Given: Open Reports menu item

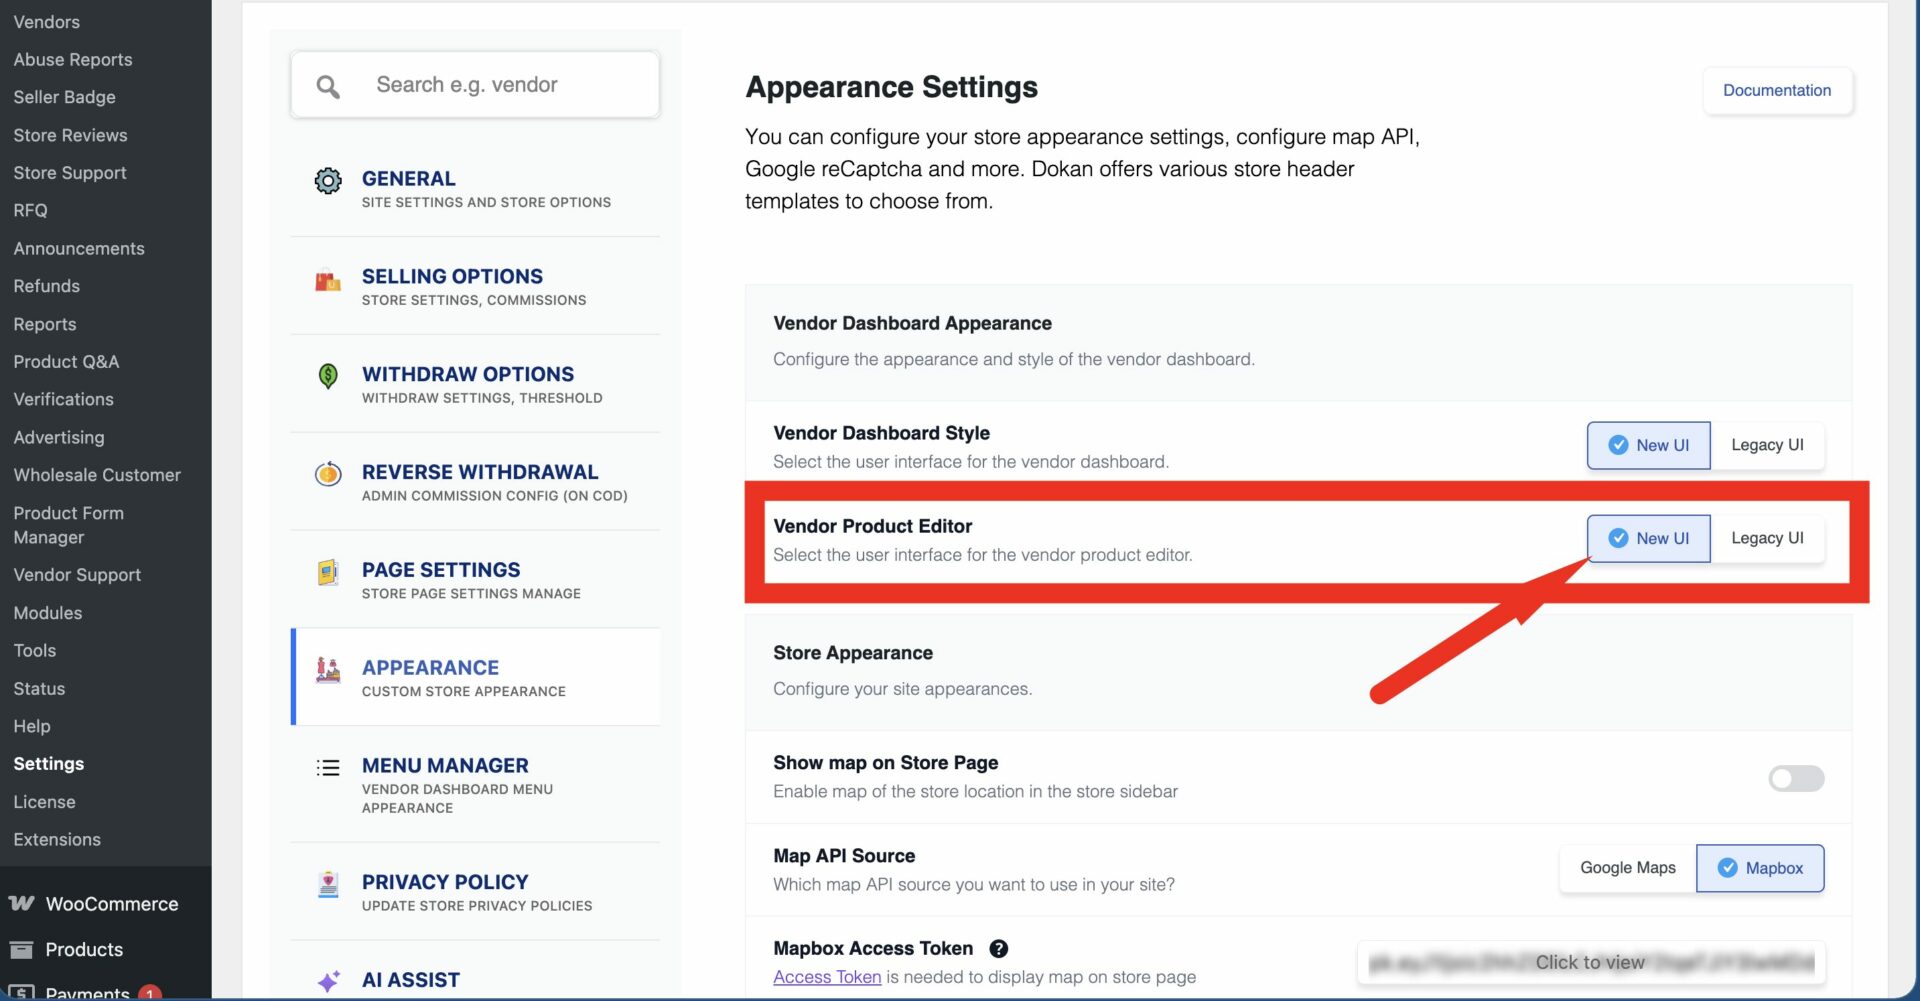Looking at the screenshot, I should coord(45,324).
